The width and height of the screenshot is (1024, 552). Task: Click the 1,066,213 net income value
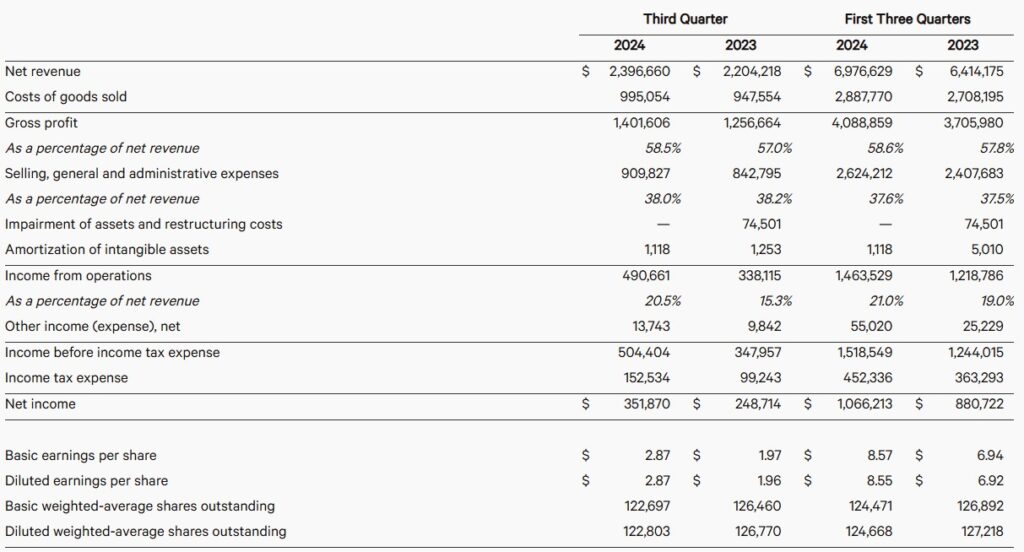(863, 404)
